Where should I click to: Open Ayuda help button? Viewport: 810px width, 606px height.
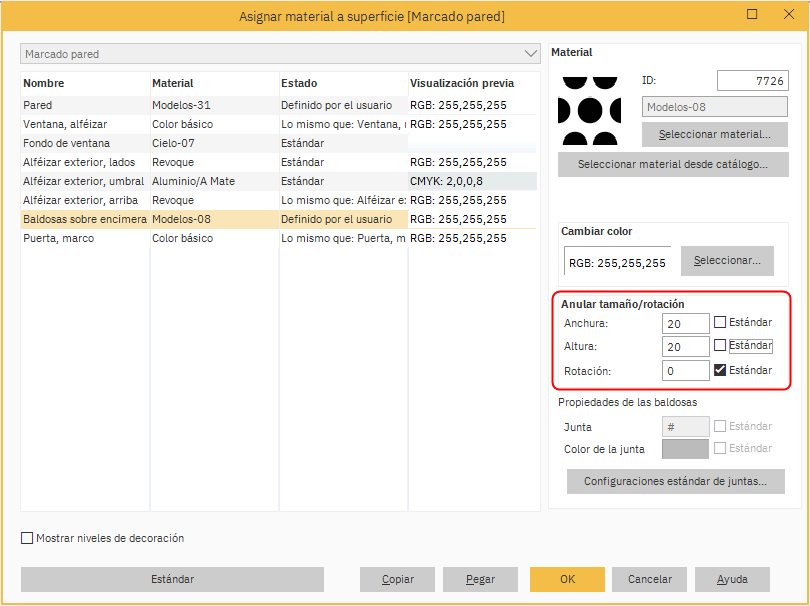point(732,579)
